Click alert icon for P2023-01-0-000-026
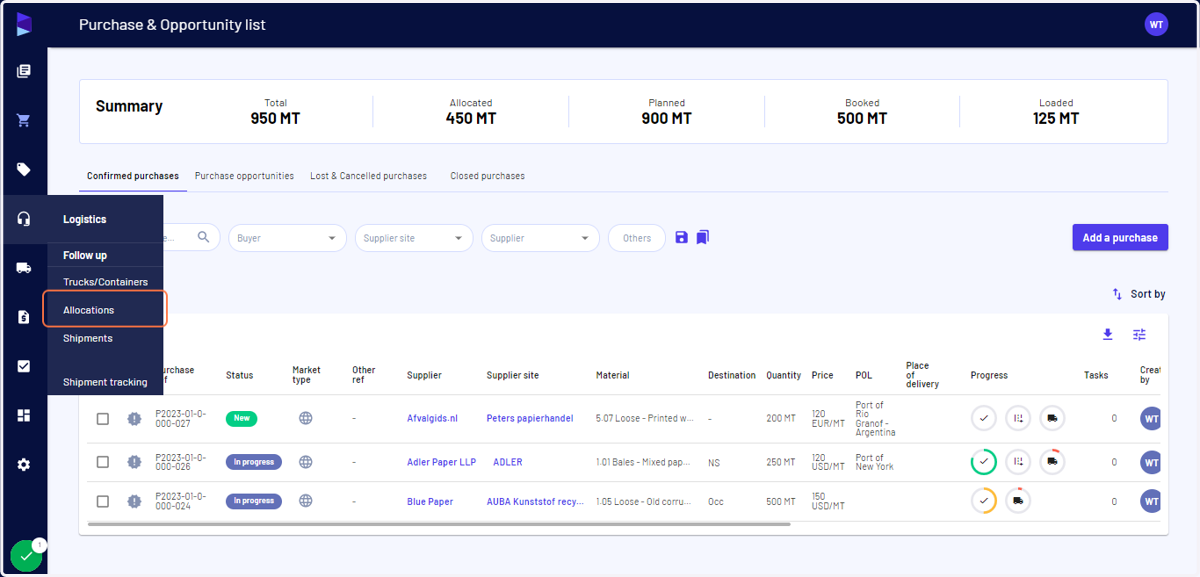Viewport: 1200px width, 577px height. click(x=135, y=462)
